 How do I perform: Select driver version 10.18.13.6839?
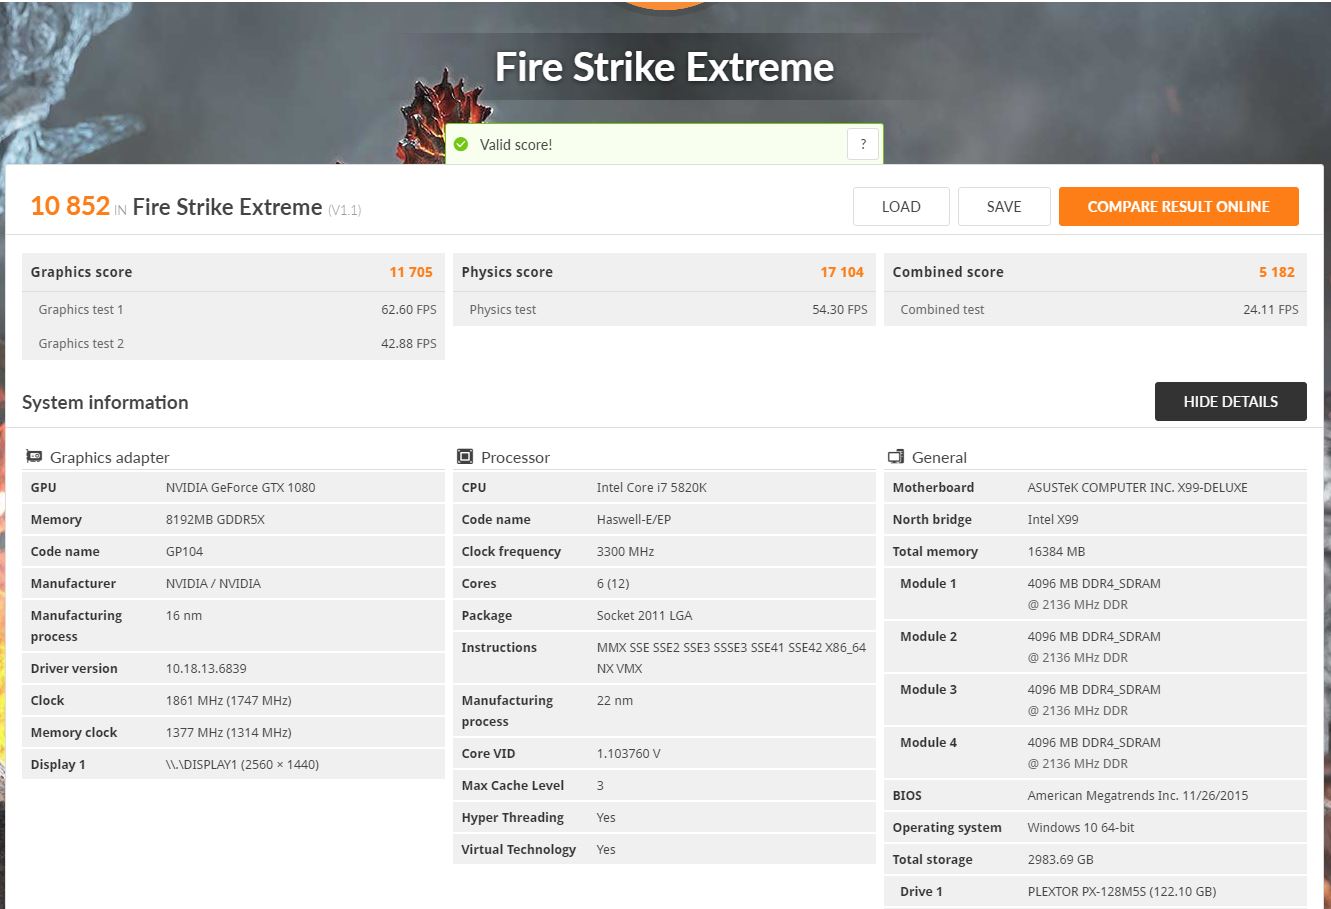[x=206, y=669]
